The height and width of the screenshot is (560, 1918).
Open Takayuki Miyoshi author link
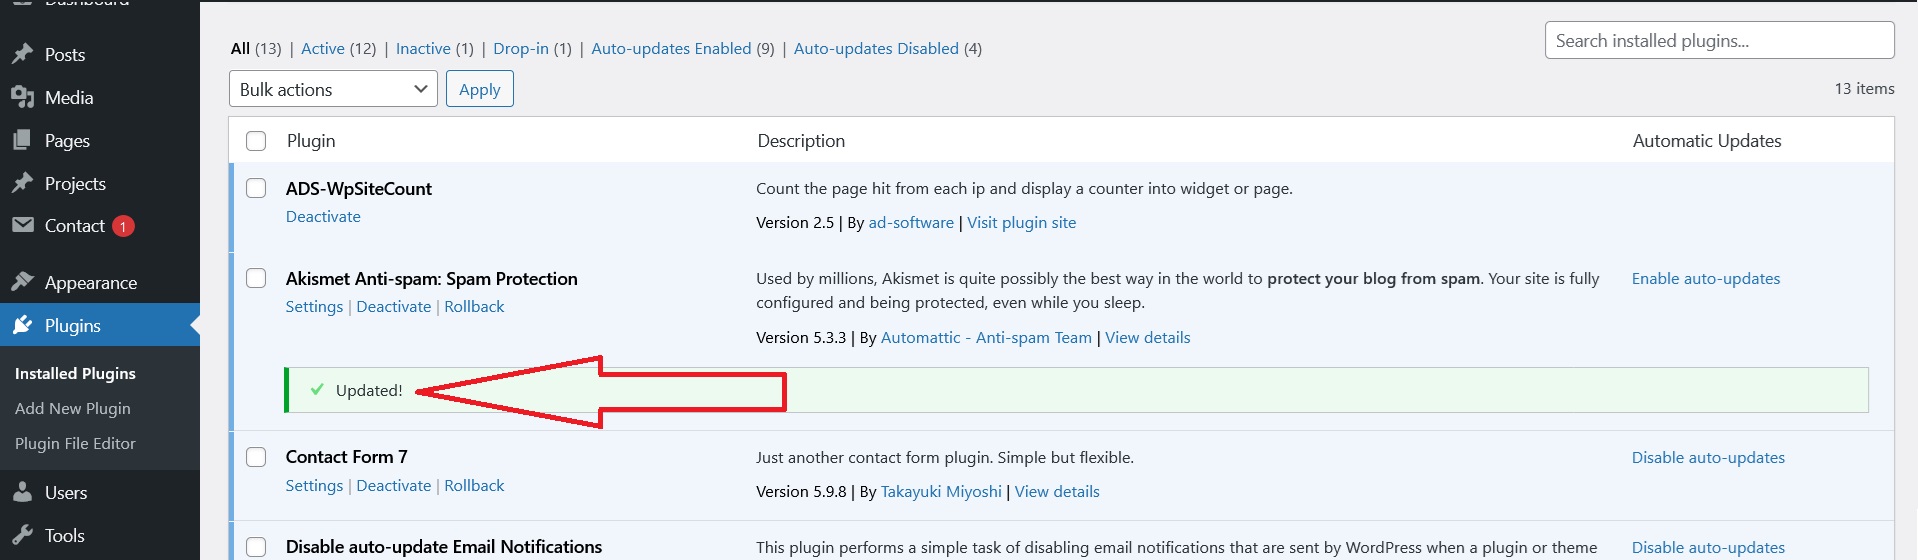(x=941, y=491)
